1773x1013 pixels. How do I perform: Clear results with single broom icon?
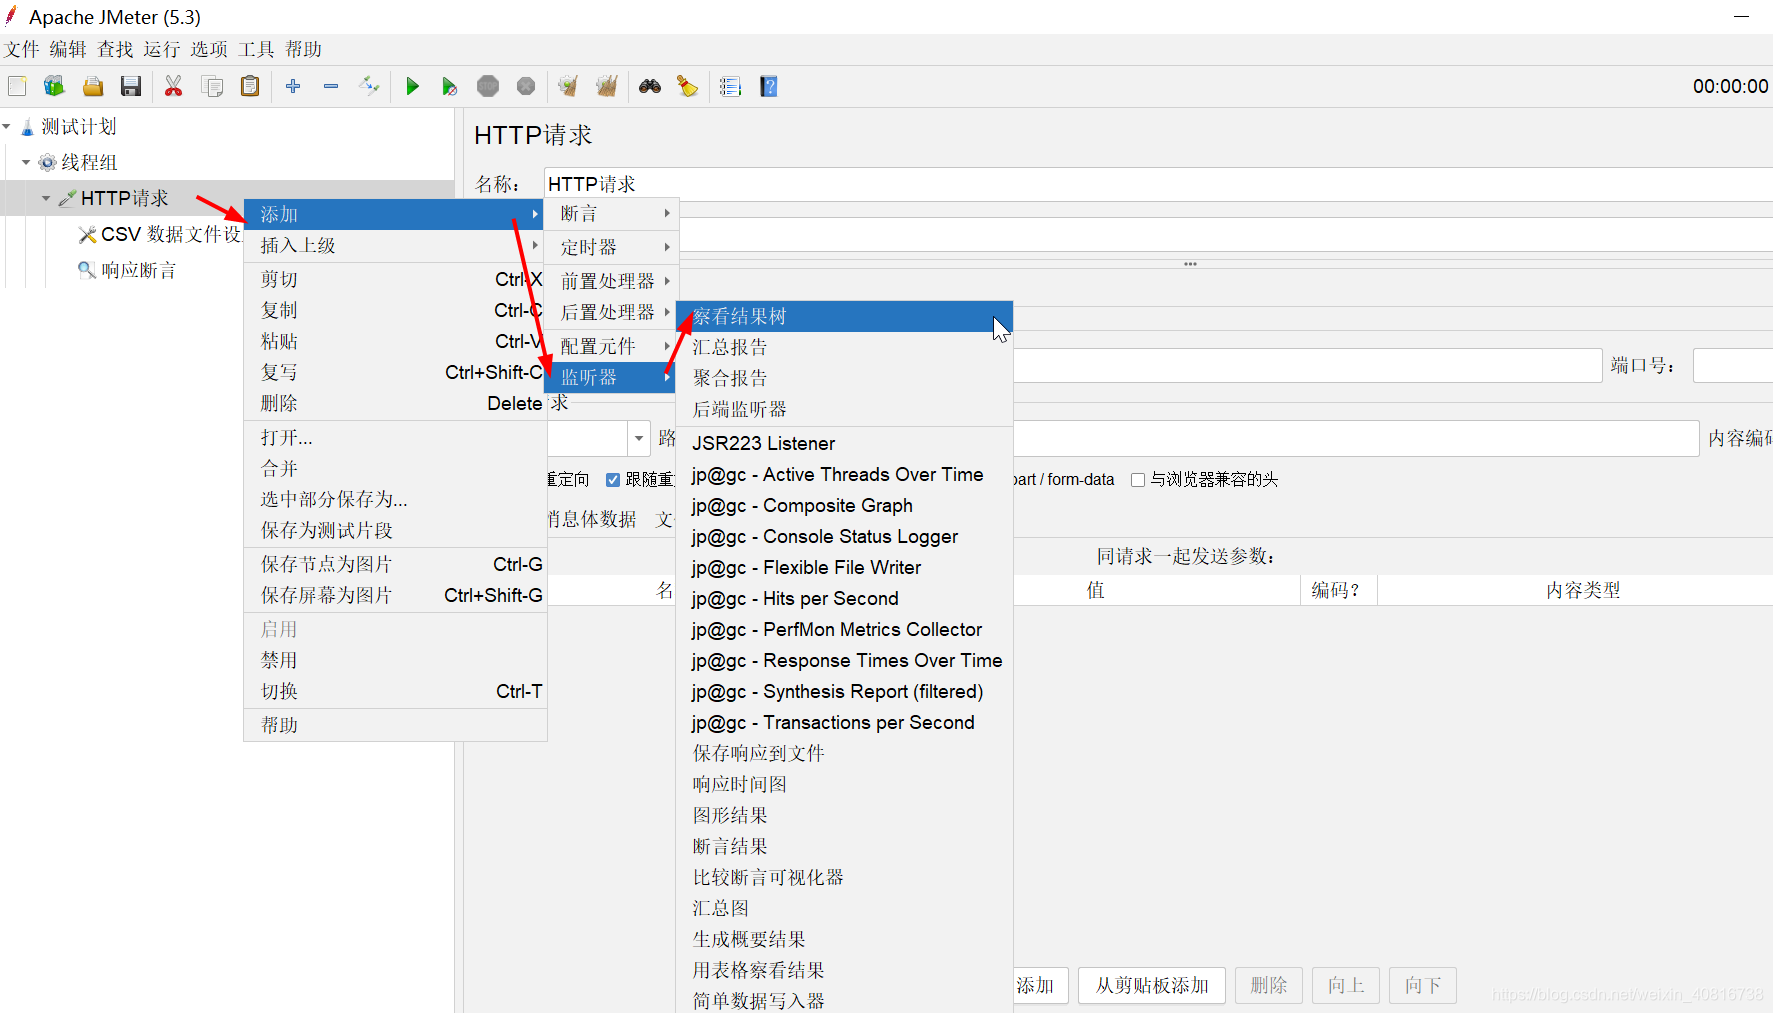568,87
